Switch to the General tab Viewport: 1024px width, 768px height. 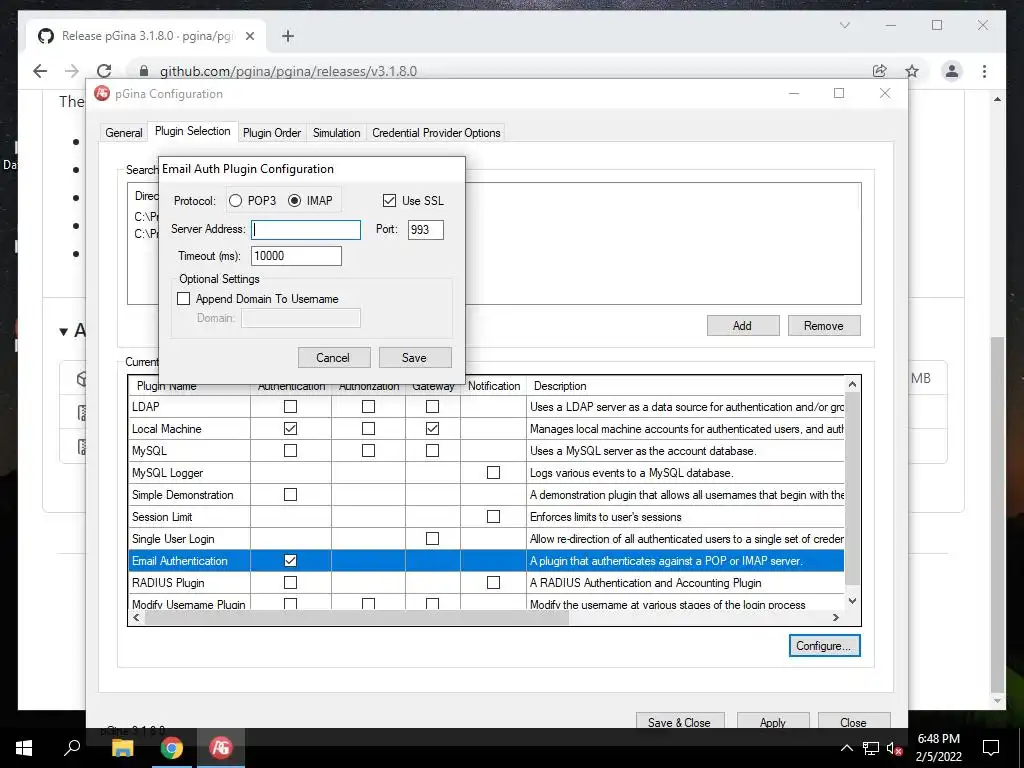[123, 133]
